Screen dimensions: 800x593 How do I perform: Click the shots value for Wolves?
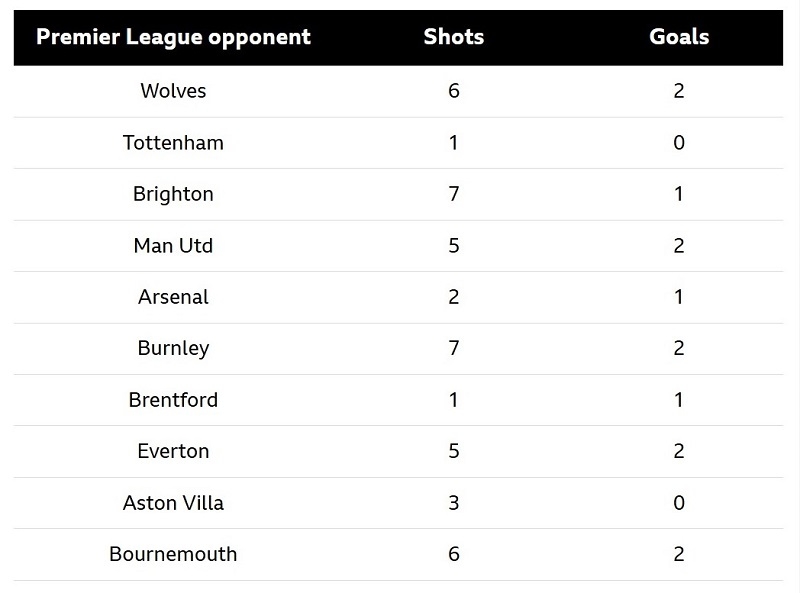pyautogui.click(x=453, y=91)
